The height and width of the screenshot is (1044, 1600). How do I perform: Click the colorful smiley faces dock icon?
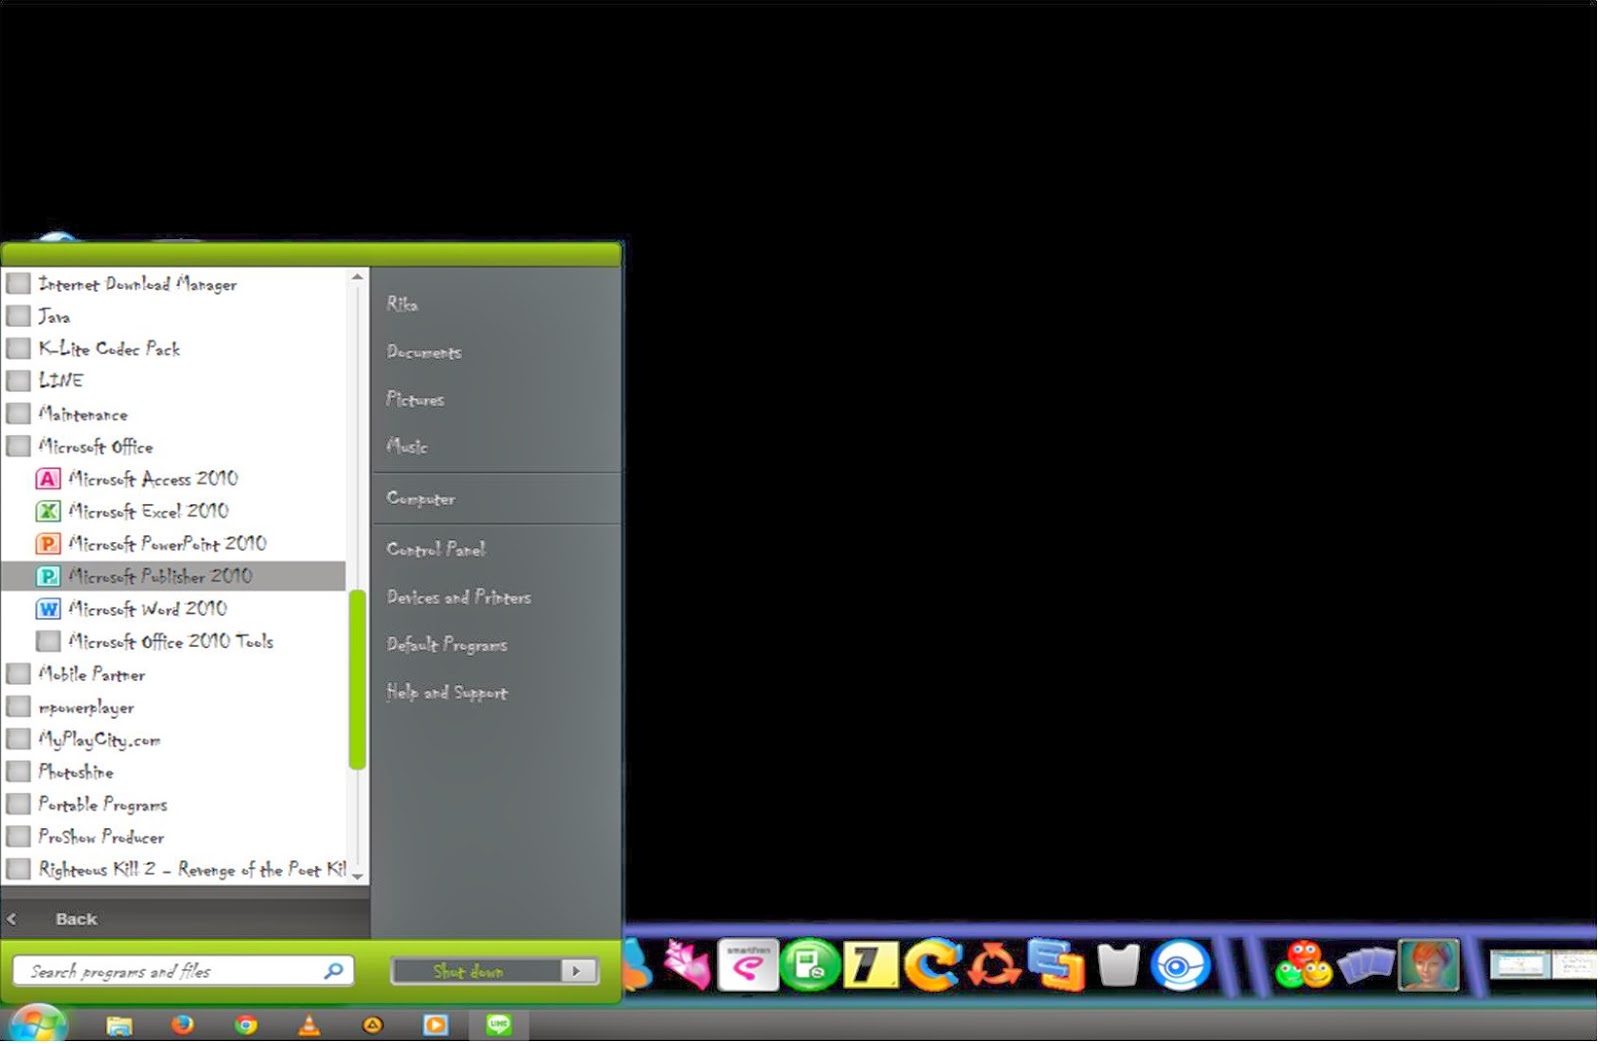[x=1303, y=966]
